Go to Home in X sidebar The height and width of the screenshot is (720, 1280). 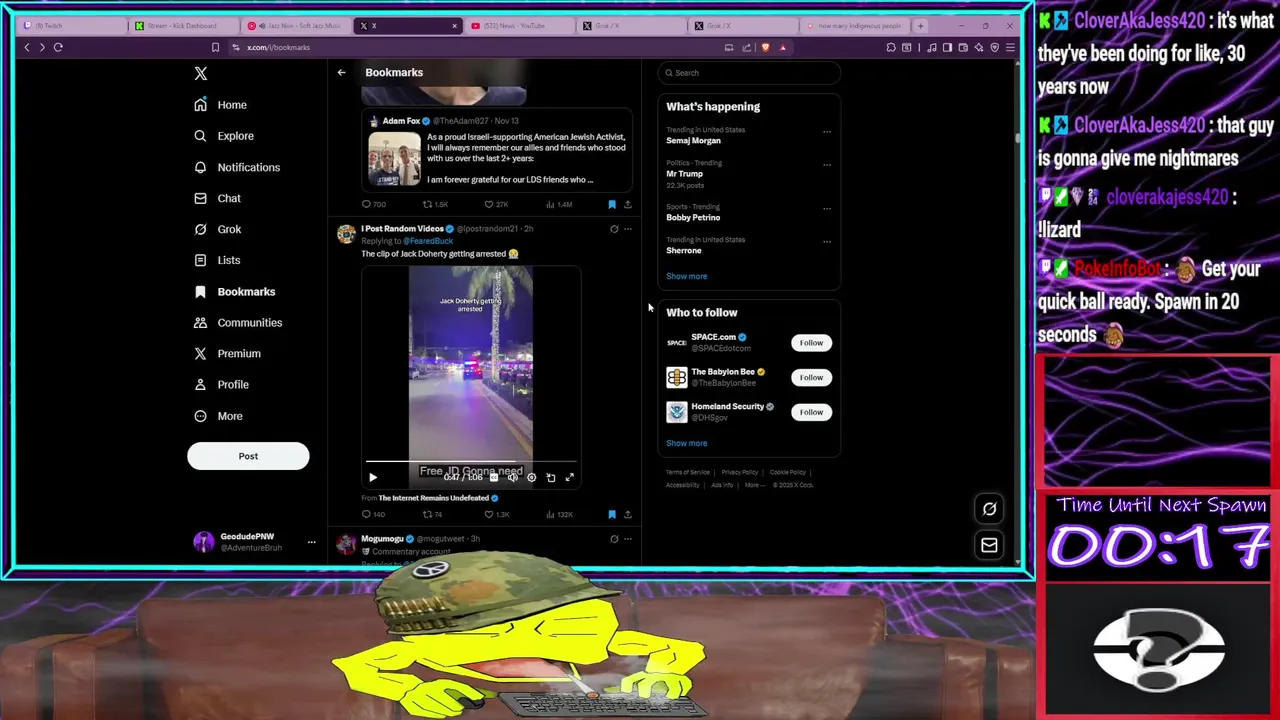click(220, 105)
